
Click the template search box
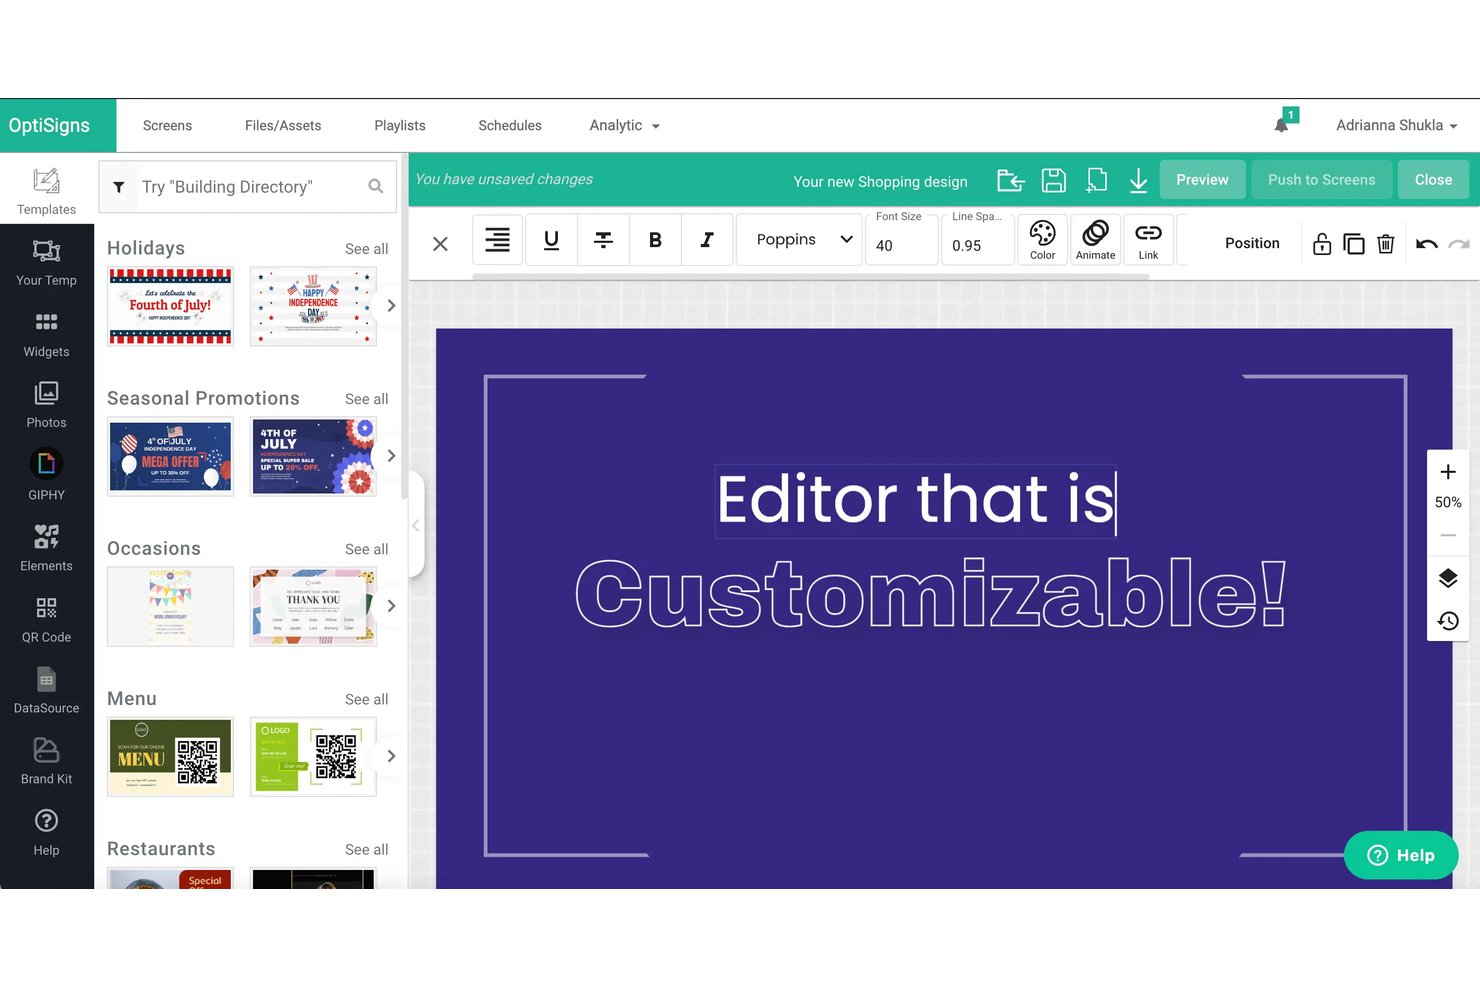248,187
